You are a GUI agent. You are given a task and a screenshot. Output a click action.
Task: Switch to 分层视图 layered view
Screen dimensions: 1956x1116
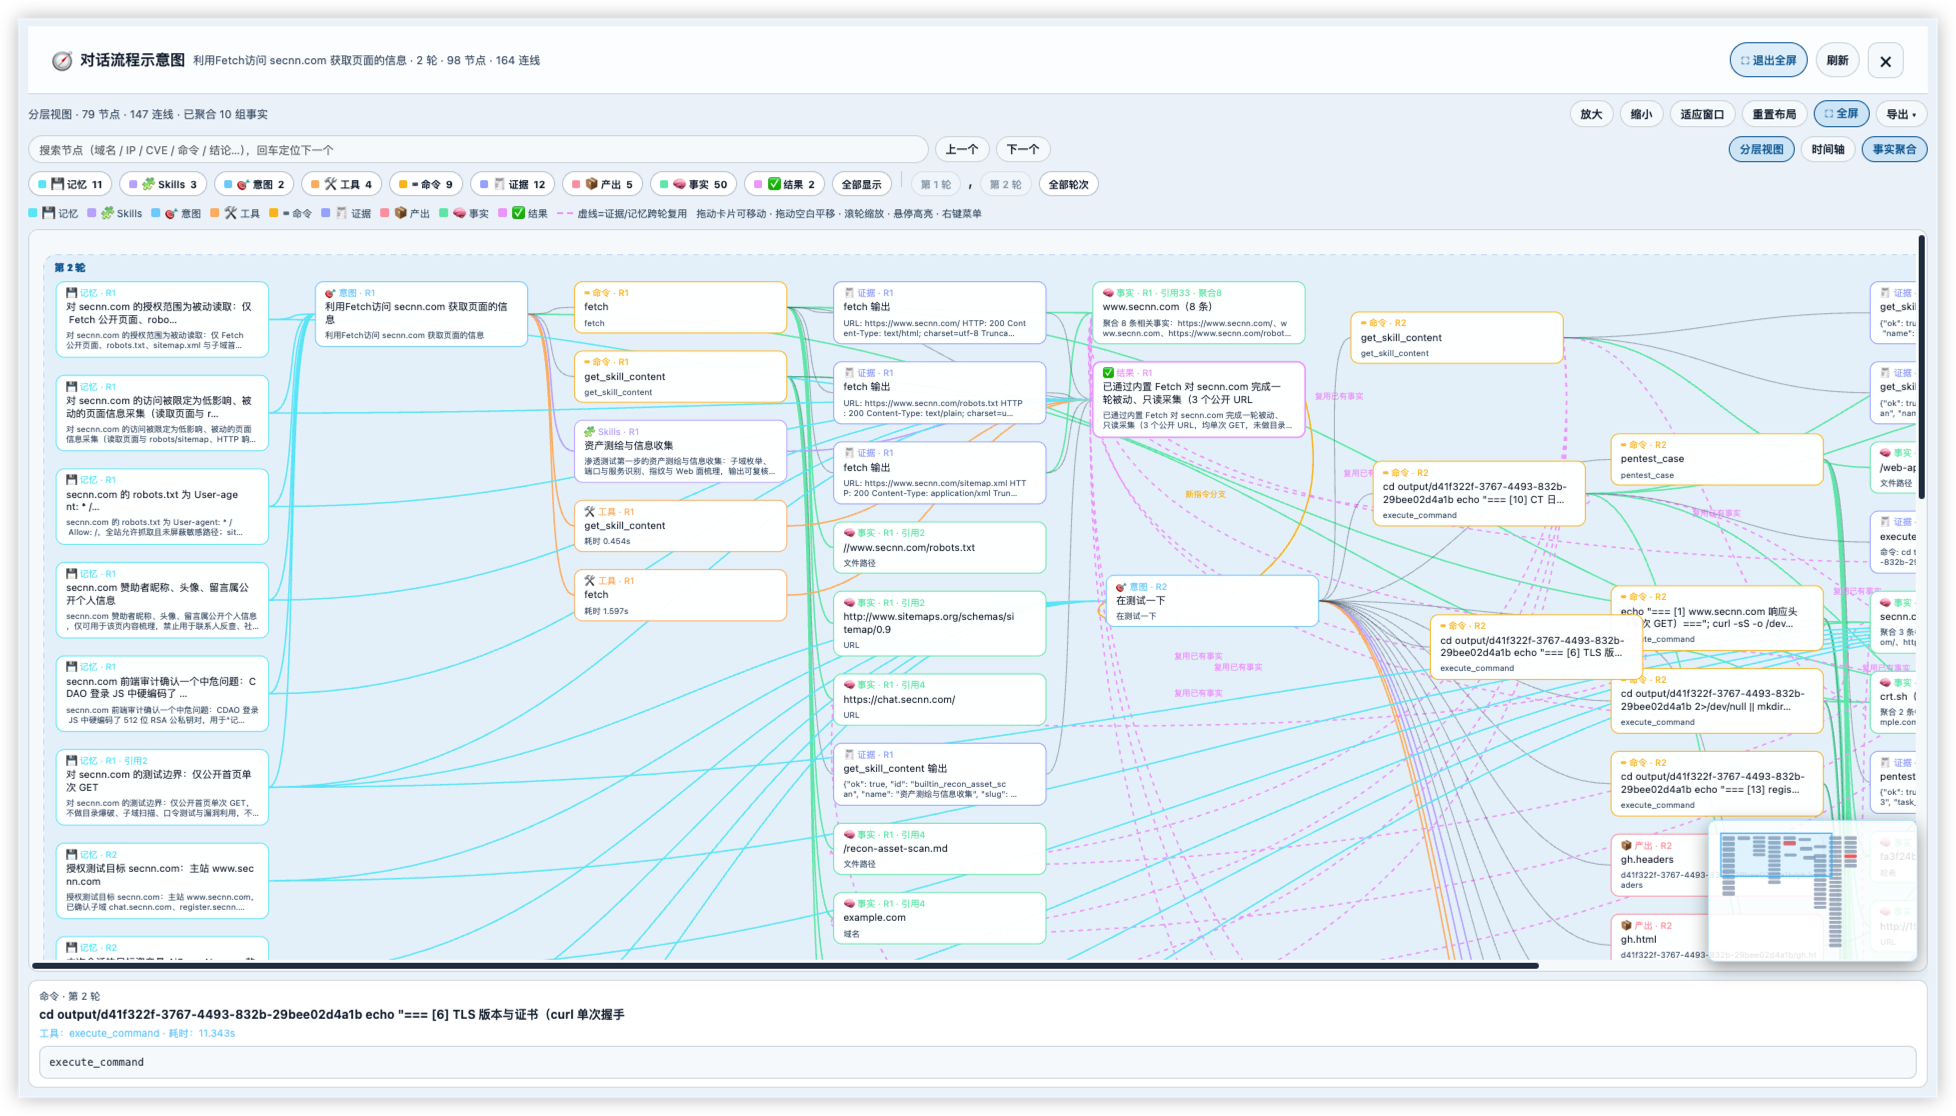(x=1761, y=149)
